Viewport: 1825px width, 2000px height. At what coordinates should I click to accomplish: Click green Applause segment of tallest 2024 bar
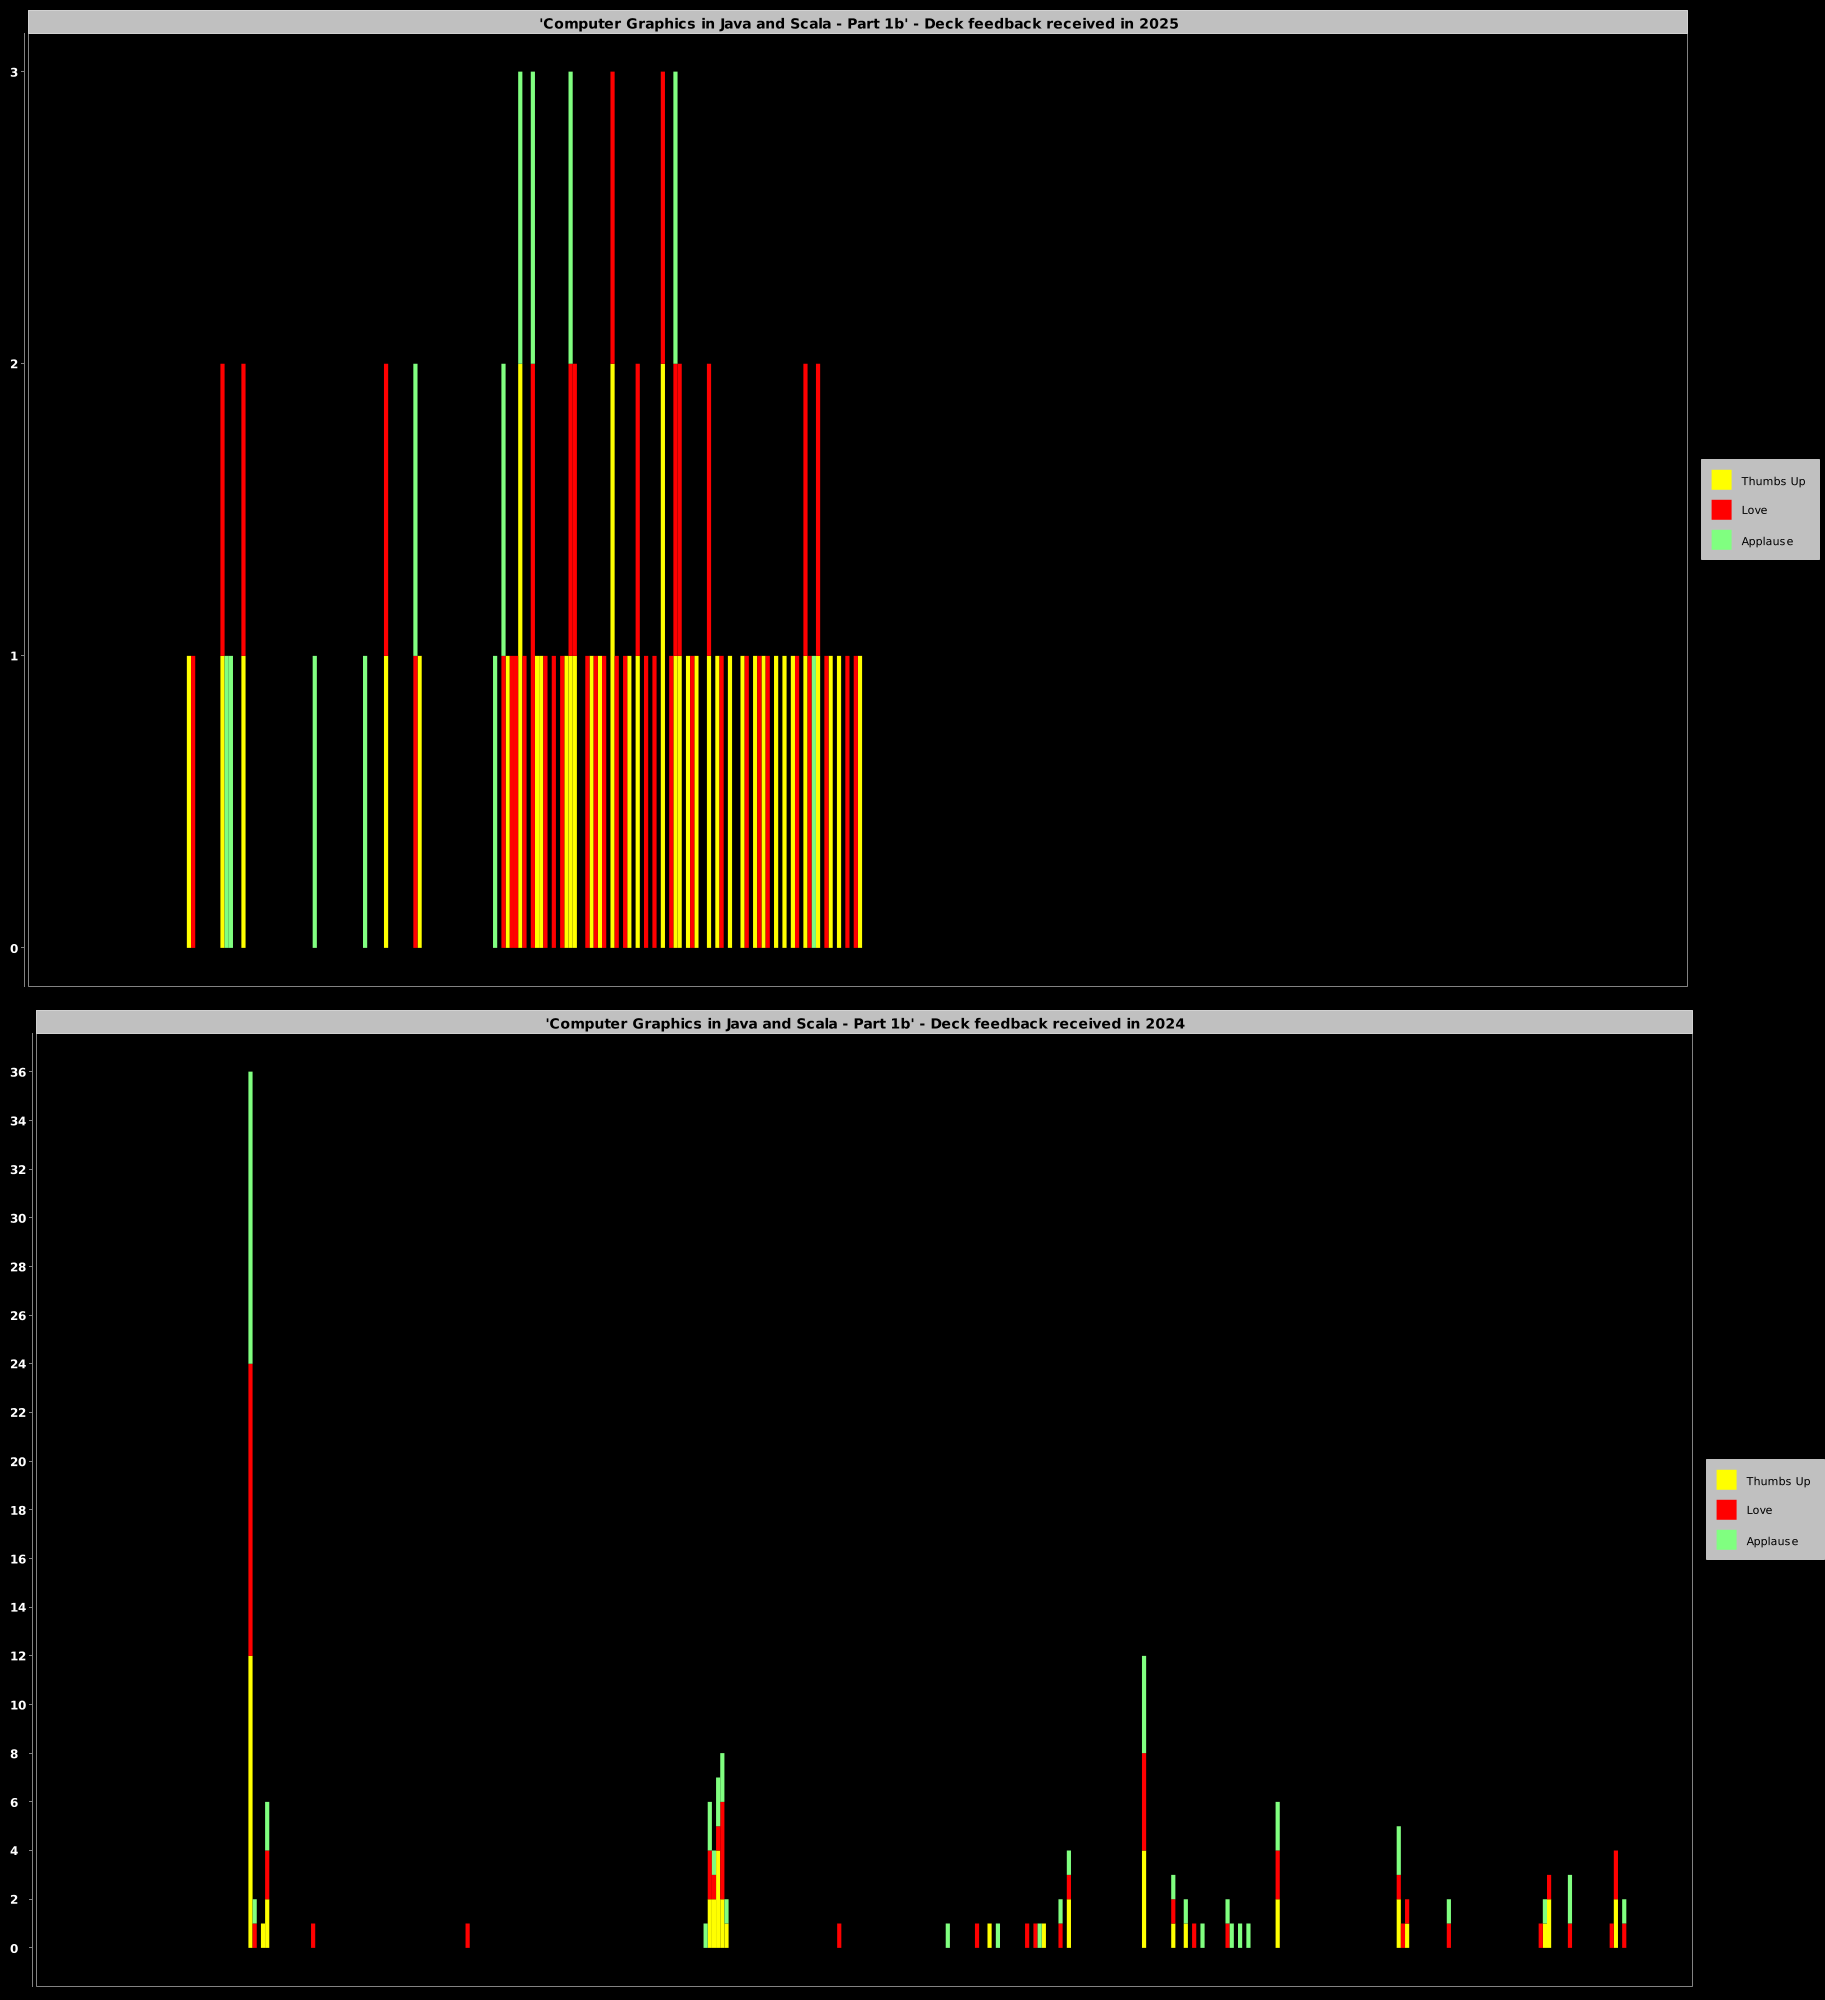pyautogui.click(x=250, y=1217)
